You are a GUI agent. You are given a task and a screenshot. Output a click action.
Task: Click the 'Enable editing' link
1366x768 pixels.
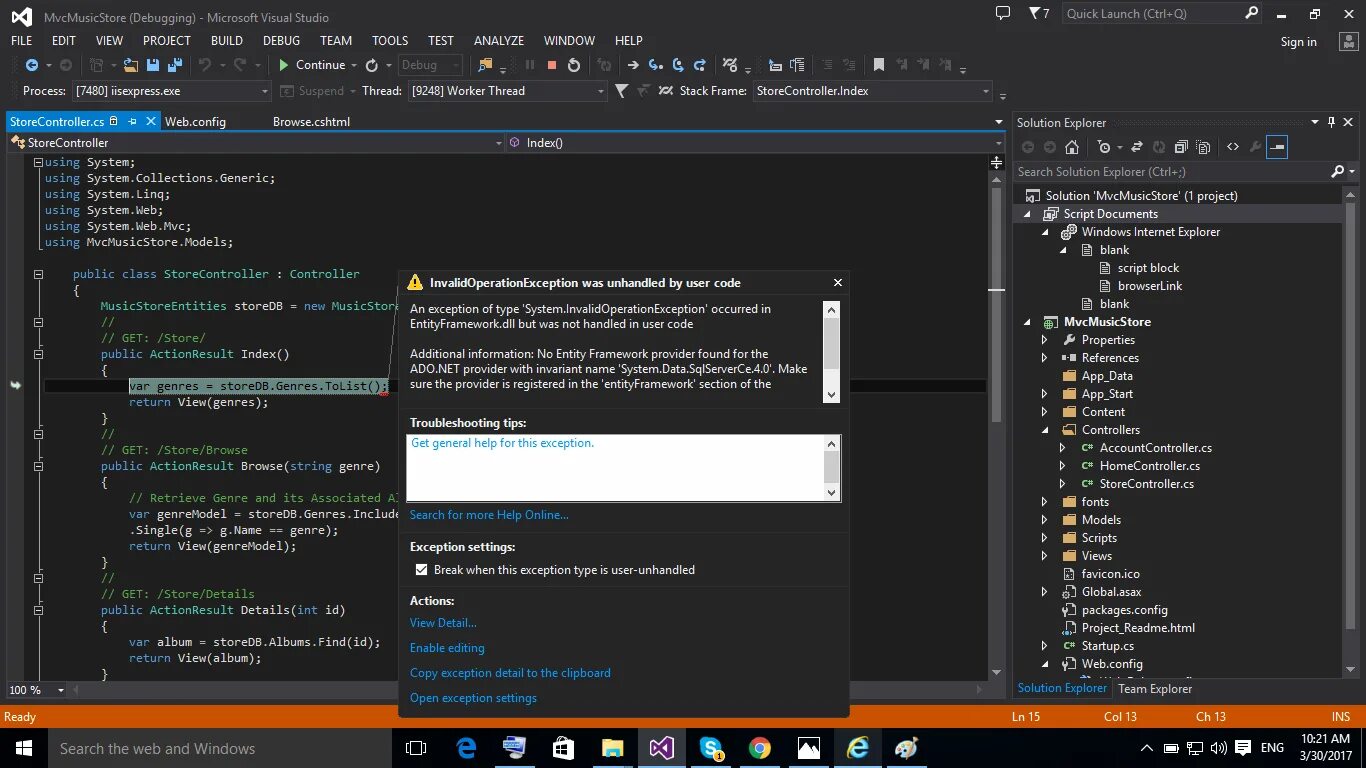447,648
